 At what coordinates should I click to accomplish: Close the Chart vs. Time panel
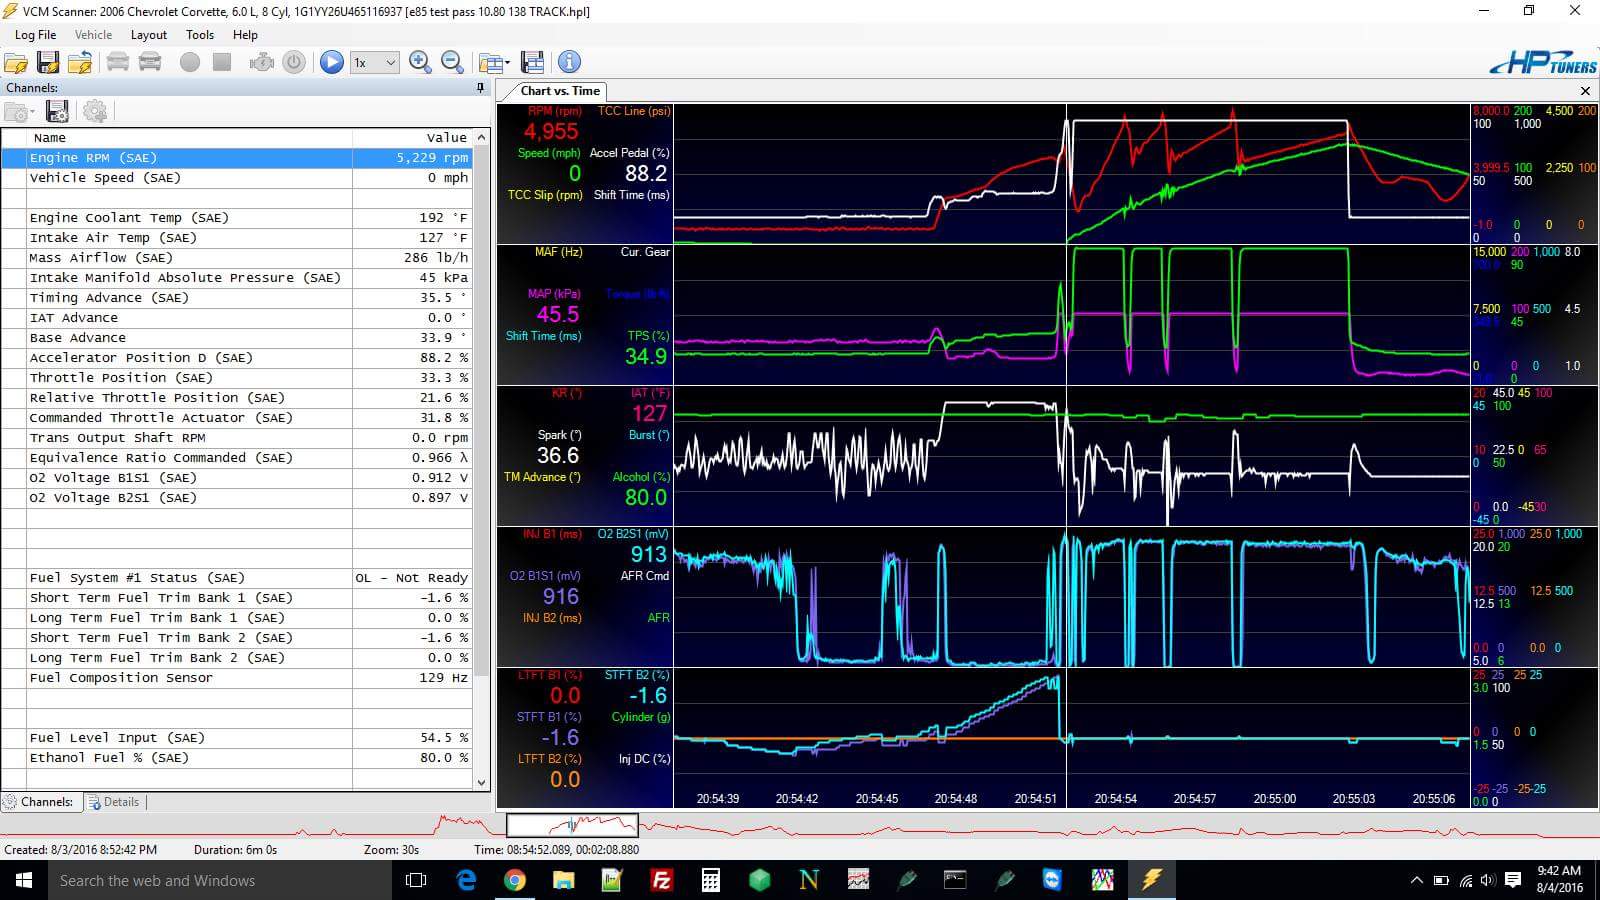pos(1585,91)
